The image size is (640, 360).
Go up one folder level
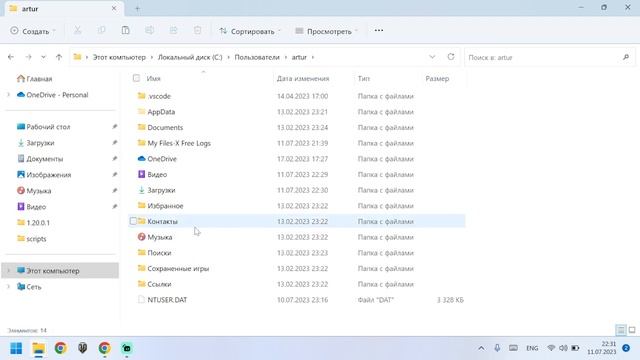tap(59, 57)
